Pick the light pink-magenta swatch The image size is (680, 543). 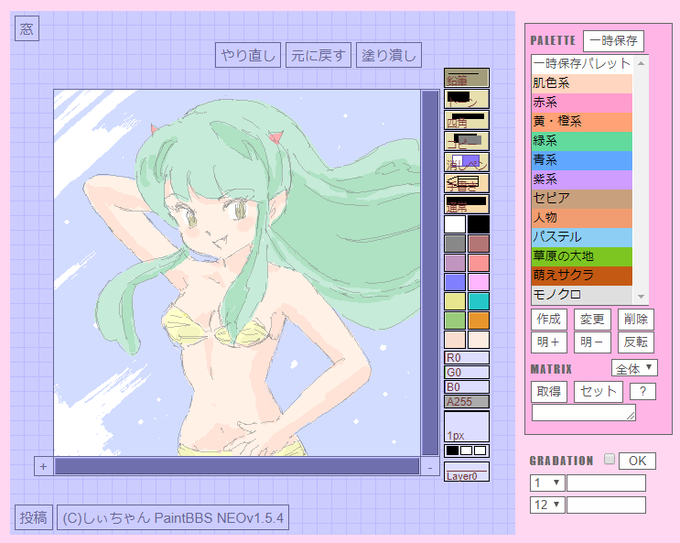pos(478,282)
